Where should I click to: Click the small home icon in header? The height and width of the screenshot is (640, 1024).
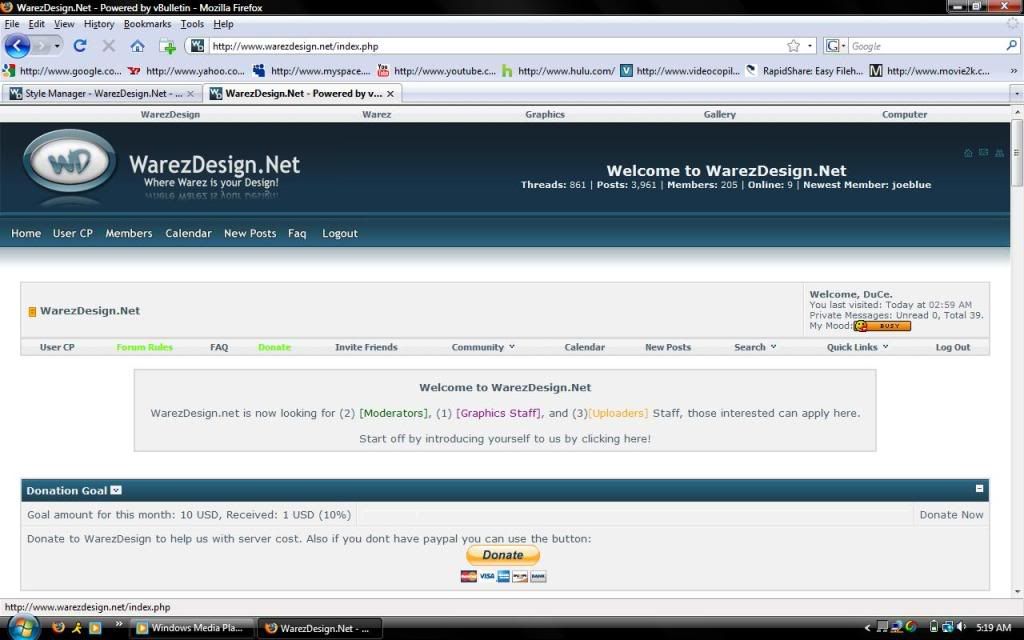point(968,153)
